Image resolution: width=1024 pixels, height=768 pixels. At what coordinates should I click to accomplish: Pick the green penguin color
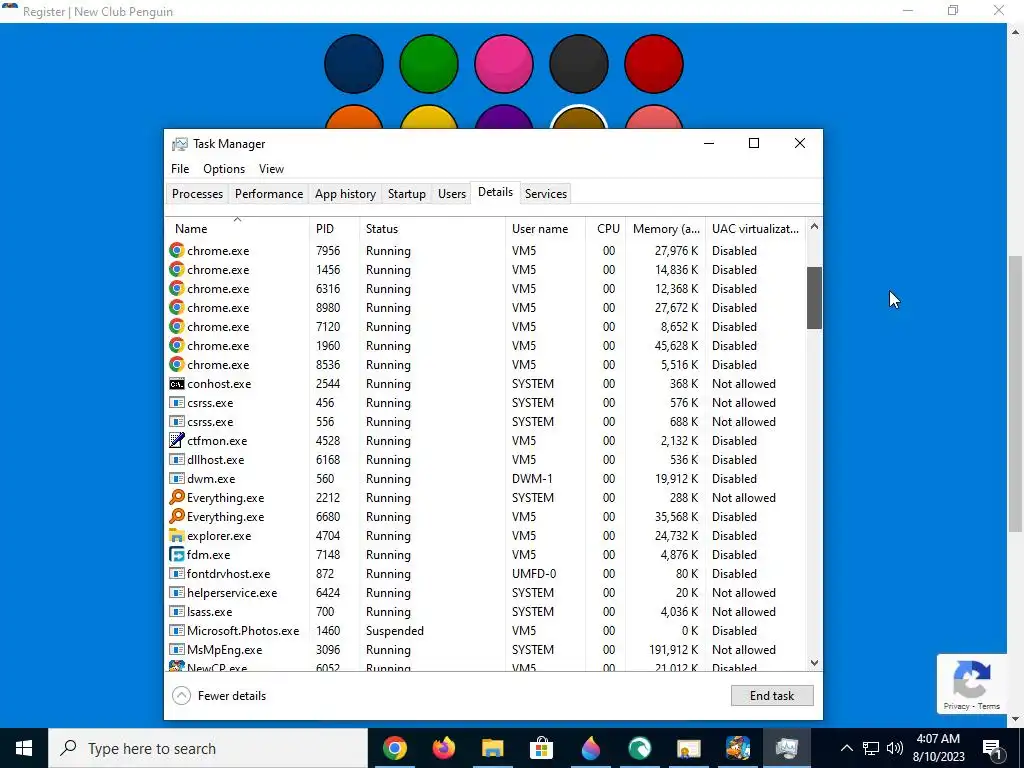point(428,64)
